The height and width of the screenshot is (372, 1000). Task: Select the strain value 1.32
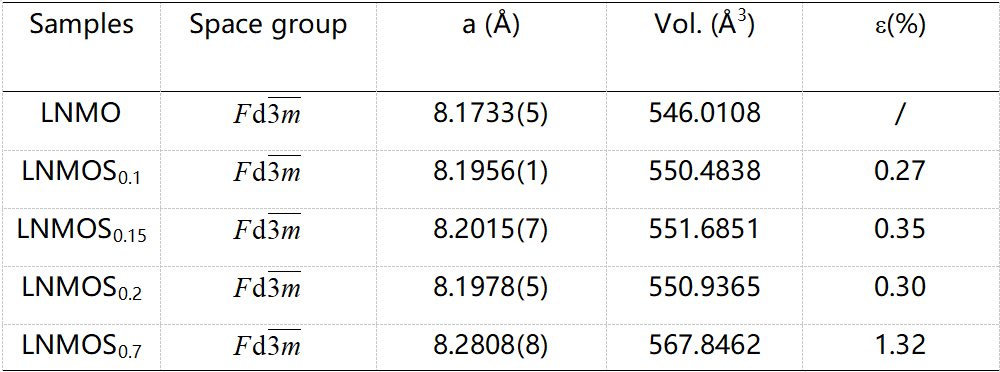coord(900,346)
